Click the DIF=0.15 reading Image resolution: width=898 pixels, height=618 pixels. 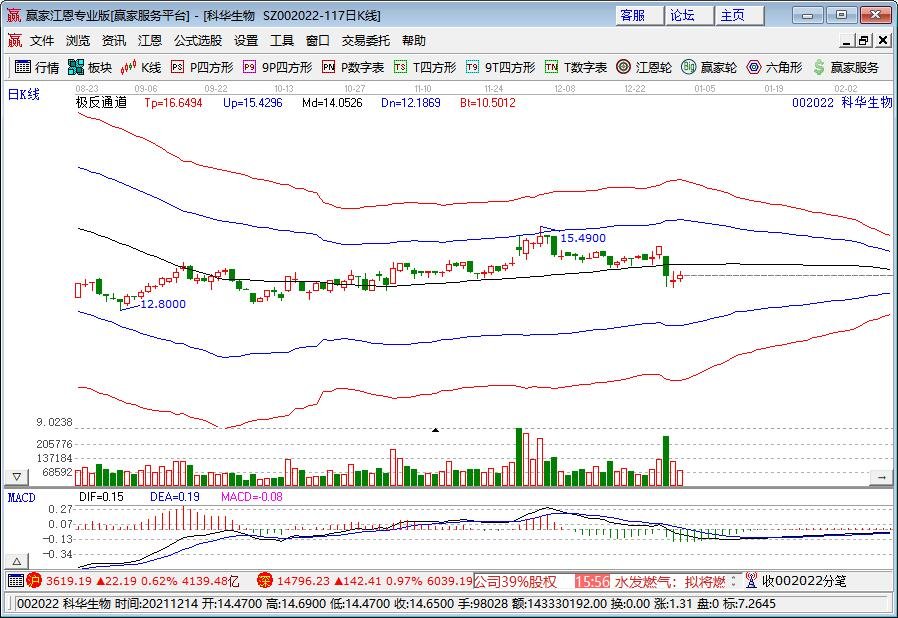point(101,497)
